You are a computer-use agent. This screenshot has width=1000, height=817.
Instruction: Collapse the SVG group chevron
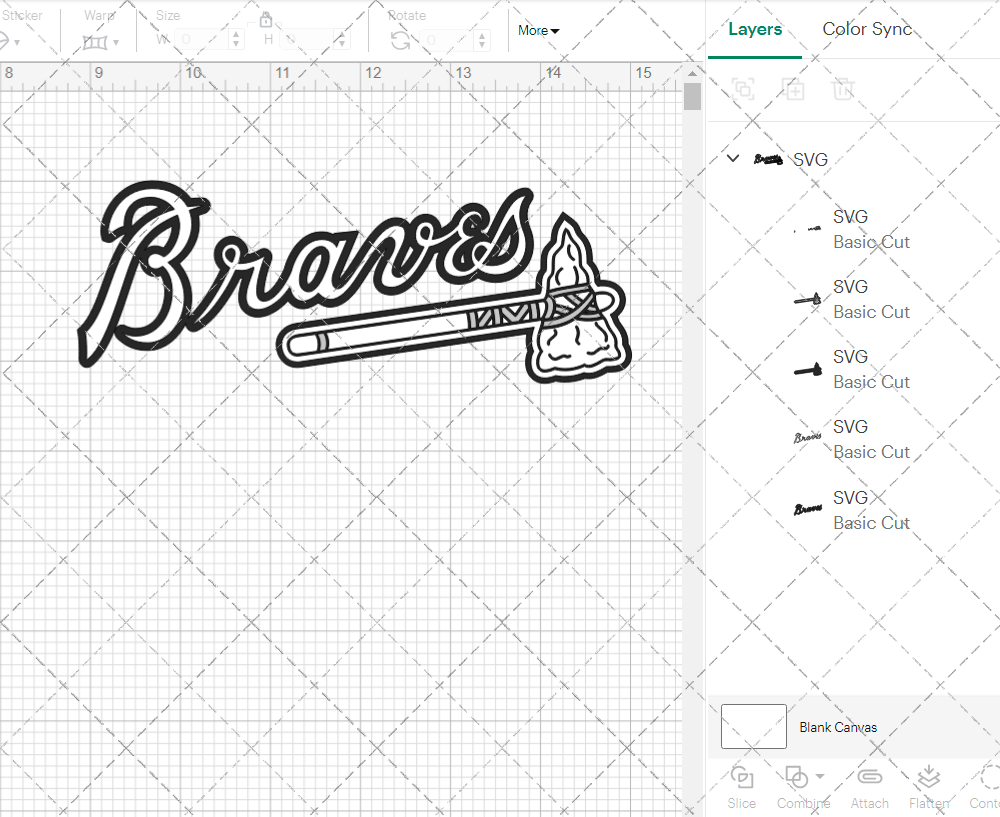click(733, 159)
